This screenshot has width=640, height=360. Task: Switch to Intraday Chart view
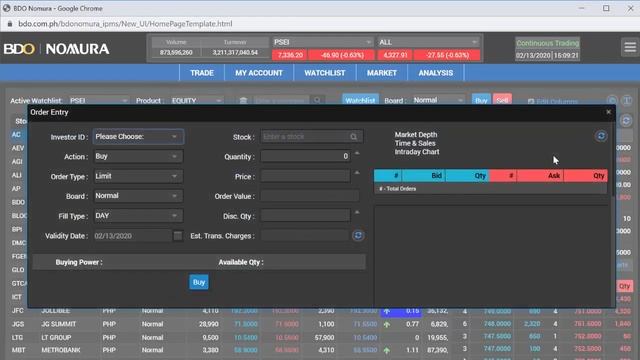click(417, 152)
